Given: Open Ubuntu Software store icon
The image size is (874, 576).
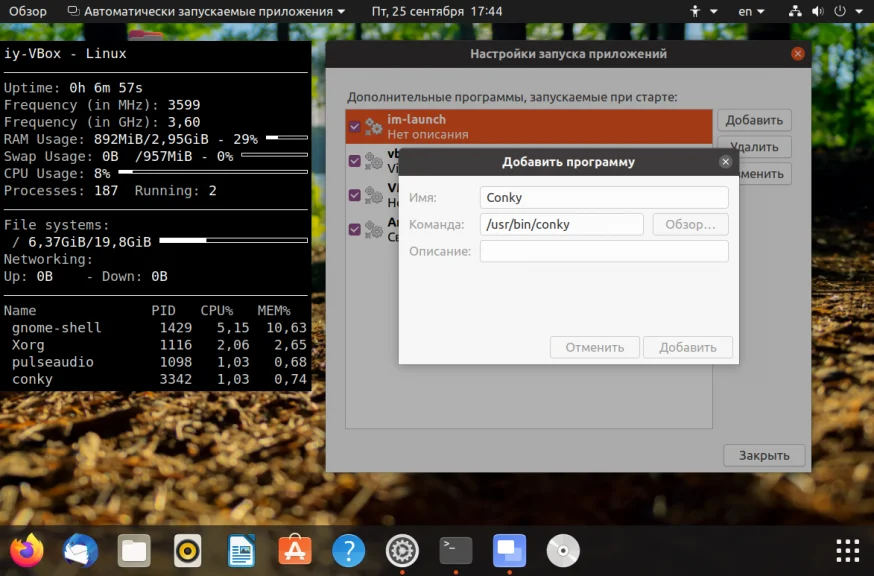Looking at the screenshot, I should 294,550.
